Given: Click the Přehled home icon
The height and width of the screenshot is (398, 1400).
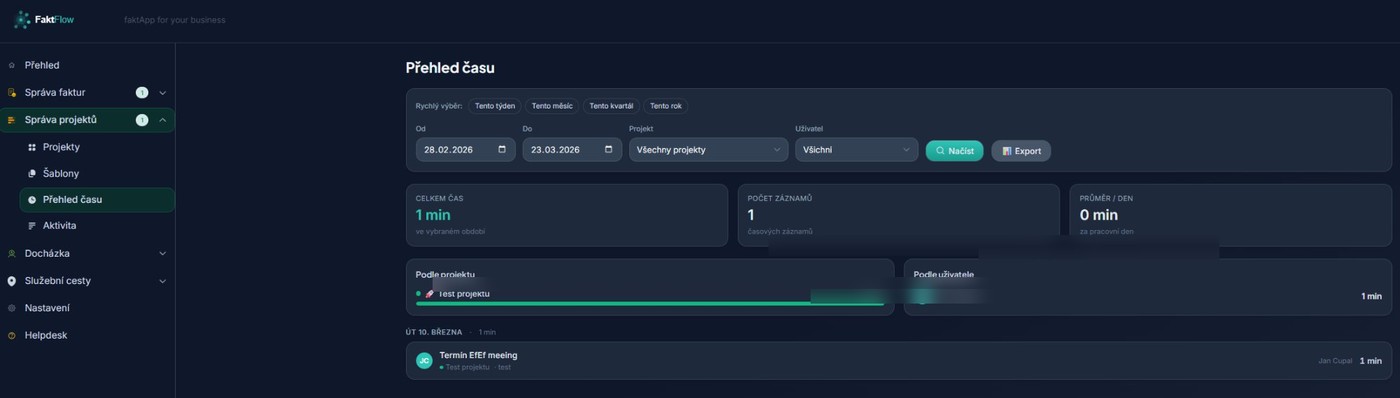Looking at the screenshot, I should [x=12, y=65].
